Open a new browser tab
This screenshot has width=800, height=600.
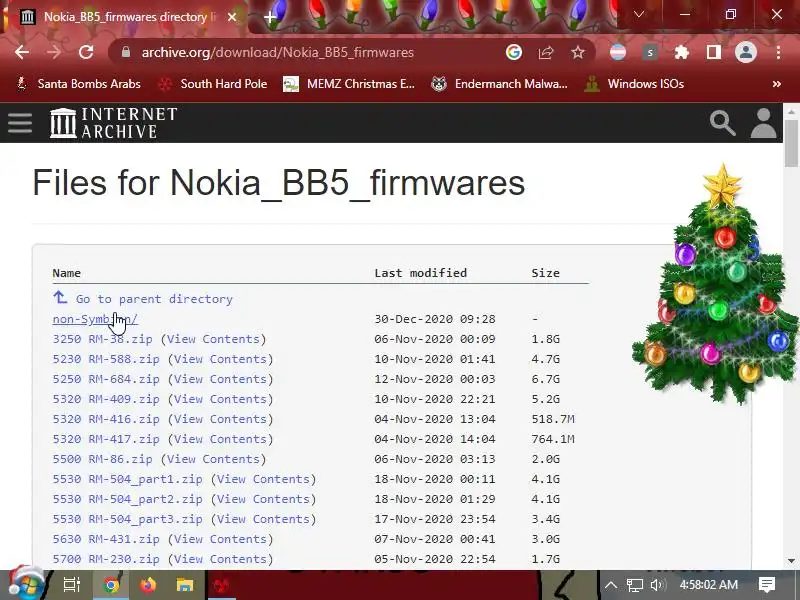point(270,17)
